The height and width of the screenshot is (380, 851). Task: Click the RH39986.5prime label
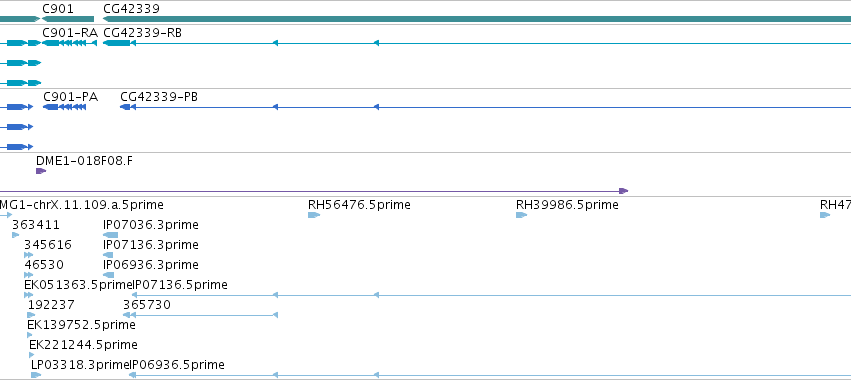tap(567, 205)
